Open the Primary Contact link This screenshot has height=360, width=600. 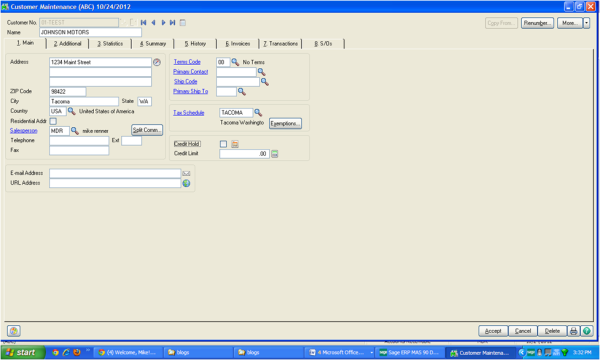tap(191, 72)
